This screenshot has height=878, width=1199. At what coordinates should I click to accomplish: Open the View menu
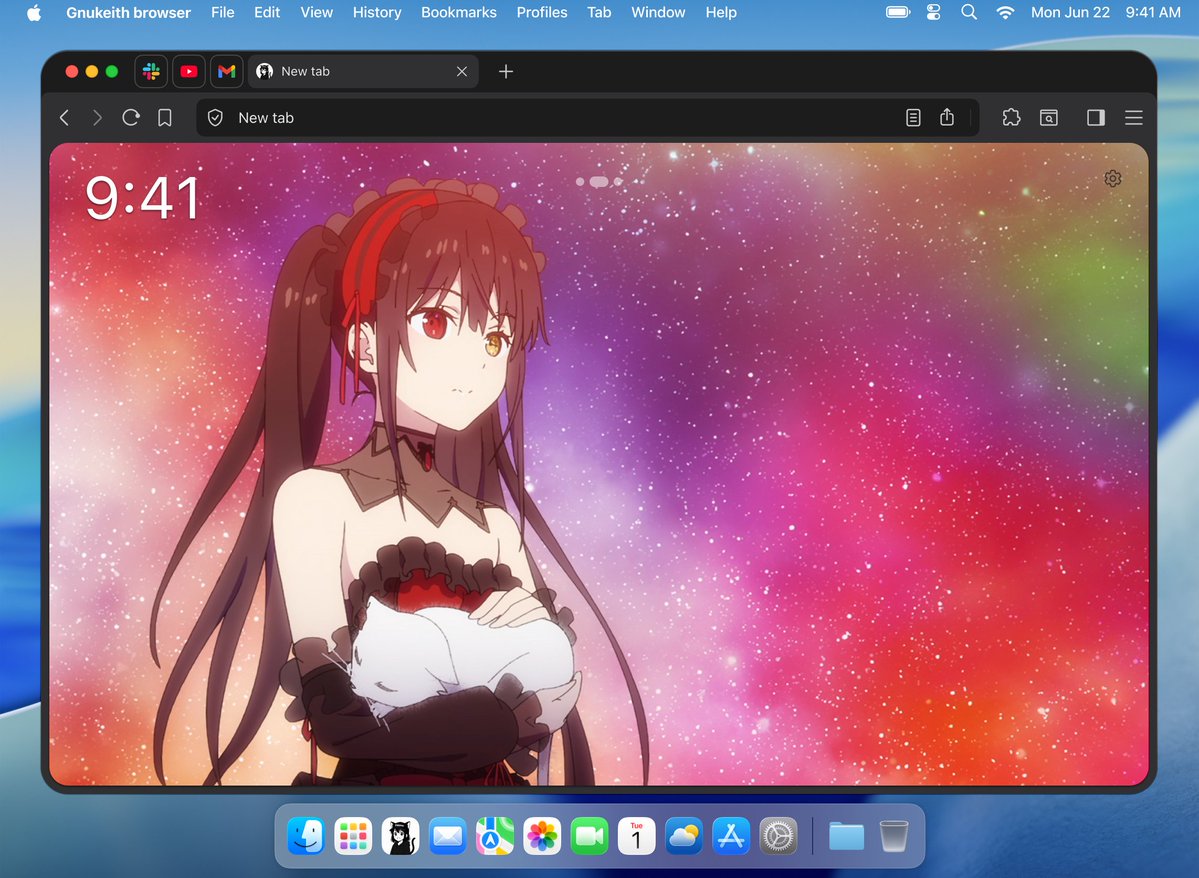point(317,12)
